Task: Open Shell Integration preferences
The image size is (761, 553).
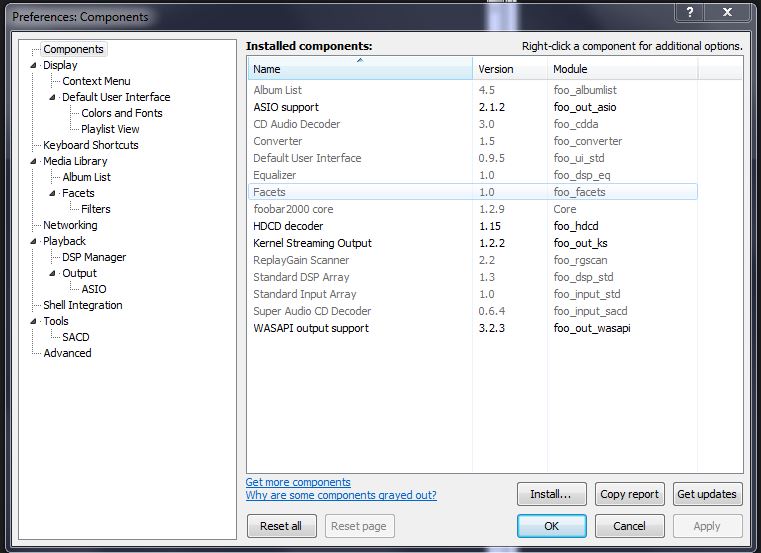Action: coord(83,305)
